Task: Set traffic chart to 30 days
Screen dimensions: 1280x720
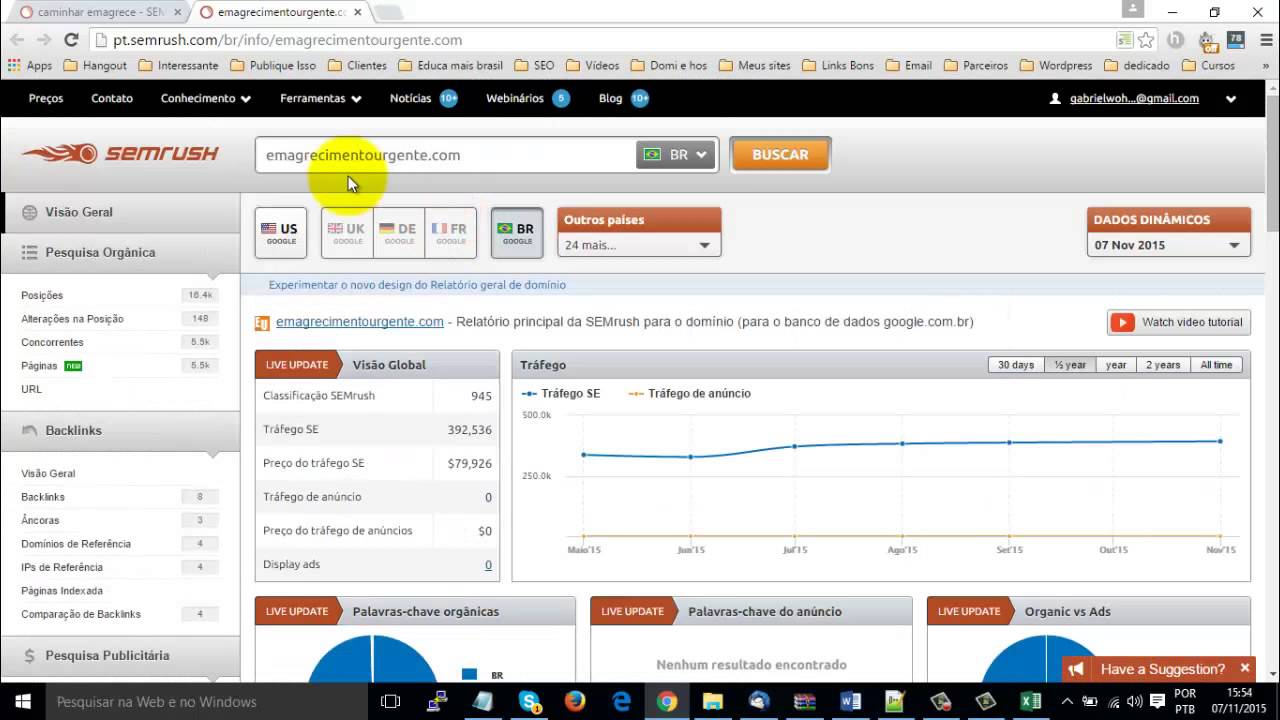Action: (1016, 365)
